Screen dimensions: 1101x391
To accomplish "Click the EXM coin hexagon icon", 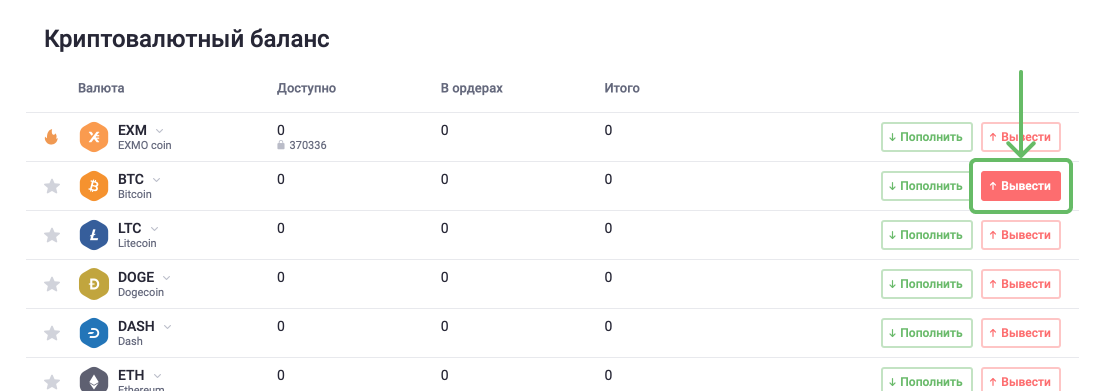I will [94, 137].
